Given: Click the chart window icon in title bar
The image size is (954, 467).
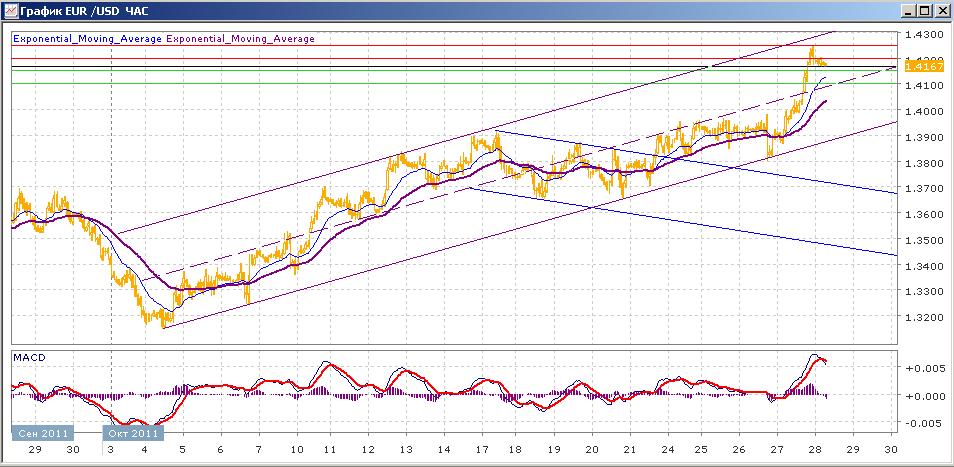Looking at the screenshot, I should point(10,10).
